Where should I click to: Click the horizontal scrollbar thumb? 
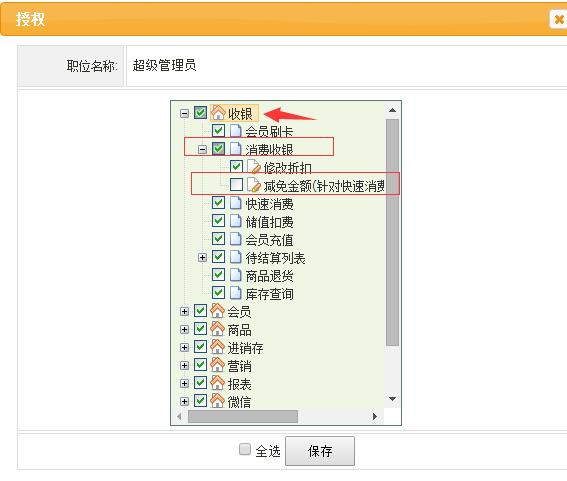(243, 416)
